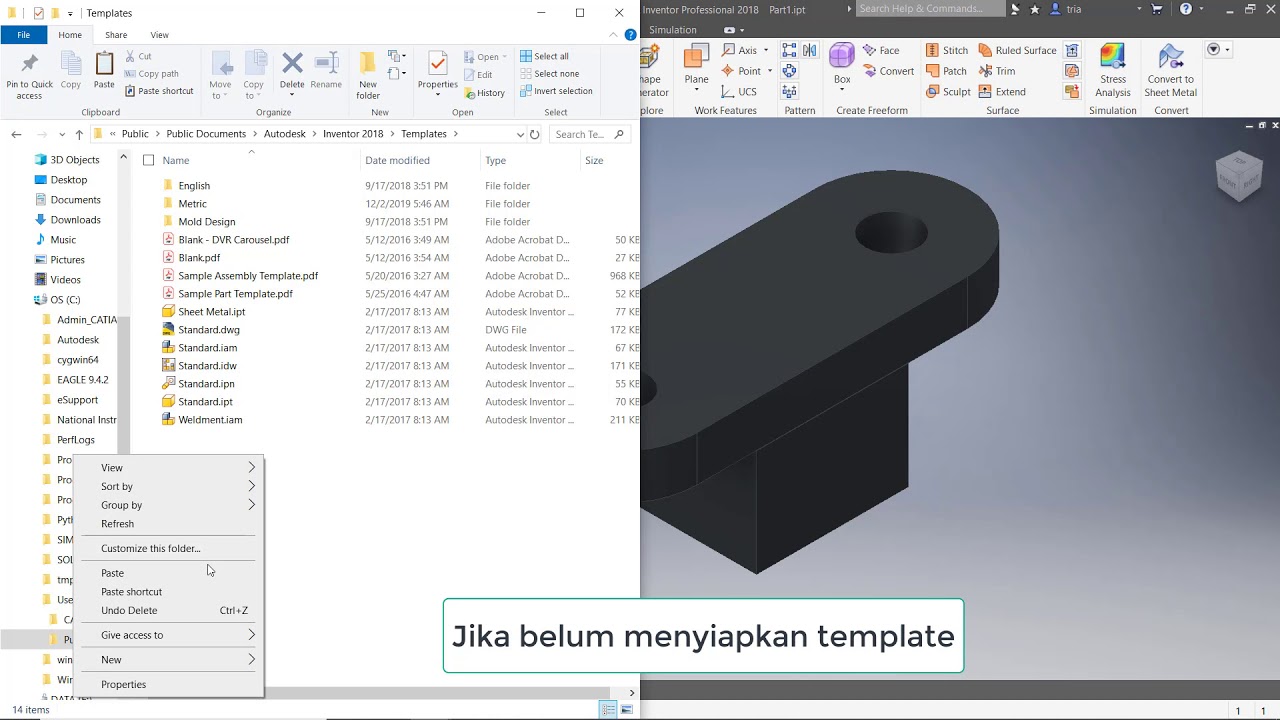This screenshot has width=1280, height=720.
Task: Click the Search Templates field
Action: coord(589,134)
